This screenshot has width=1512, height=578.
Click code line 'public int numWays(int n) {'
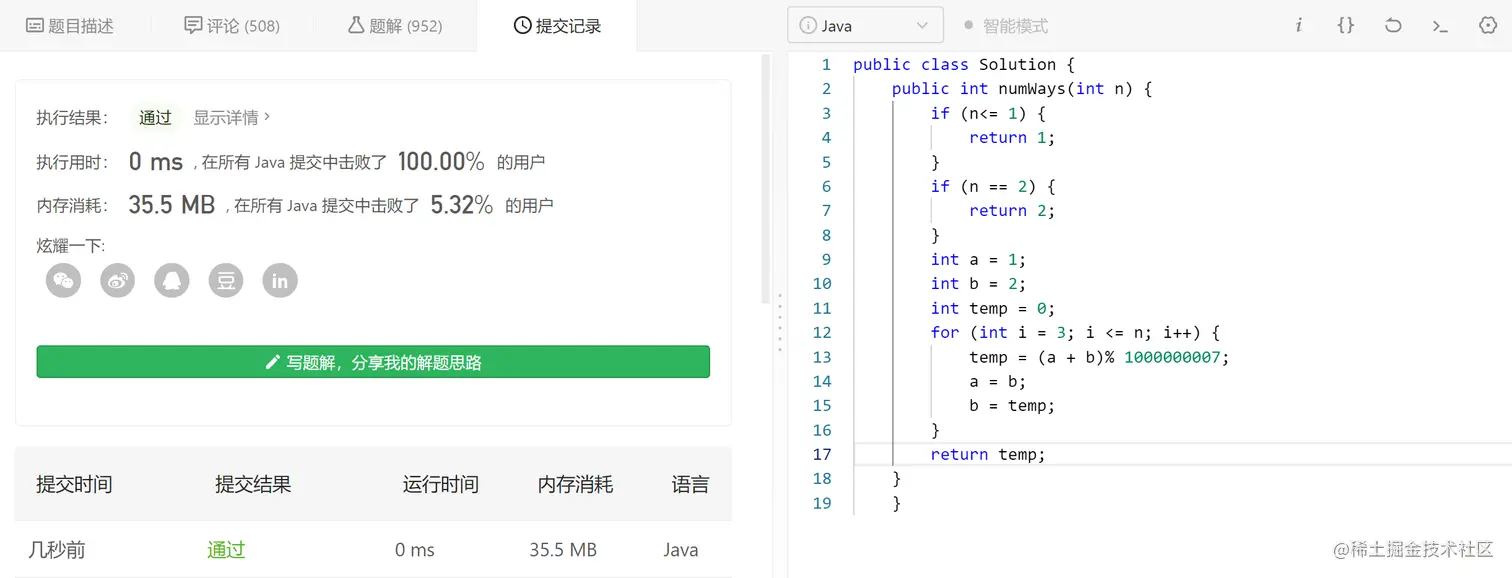(x=1022, y=89)
